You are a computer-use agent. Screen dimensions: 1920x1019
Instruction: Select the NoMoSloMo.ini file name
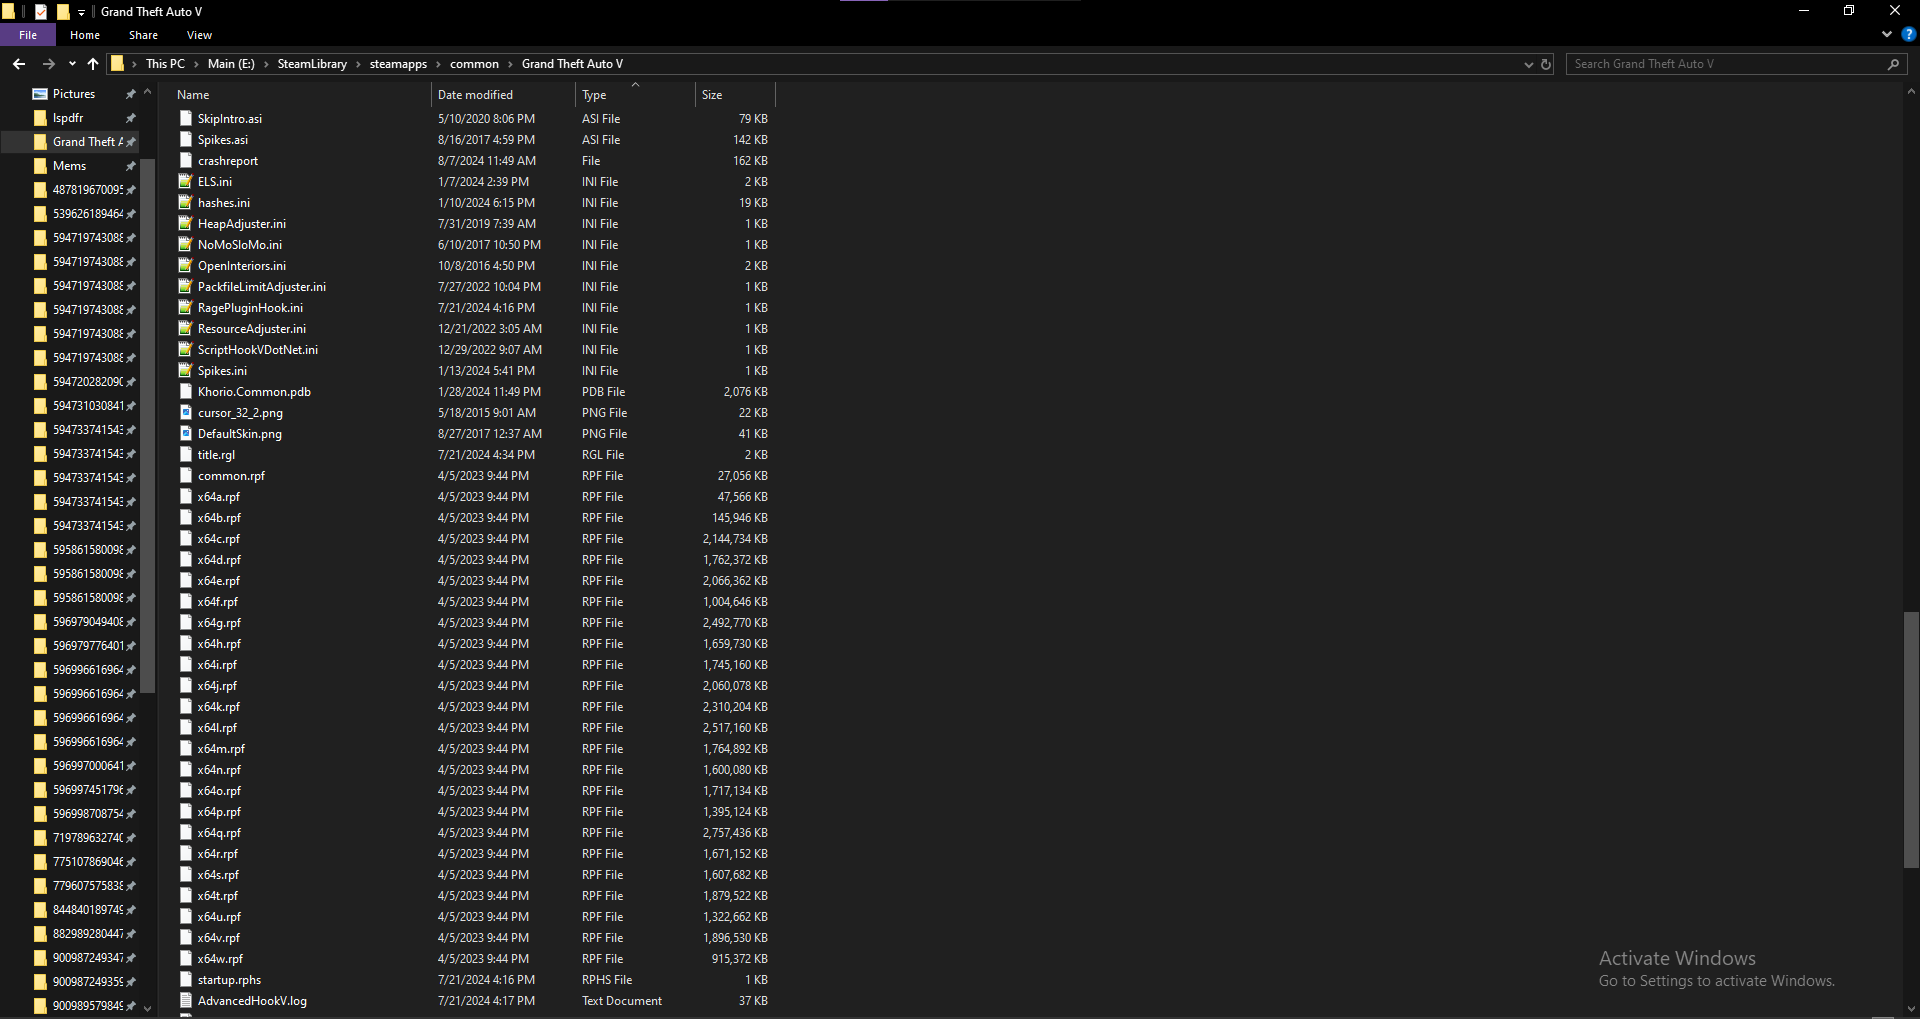point(240,245)
